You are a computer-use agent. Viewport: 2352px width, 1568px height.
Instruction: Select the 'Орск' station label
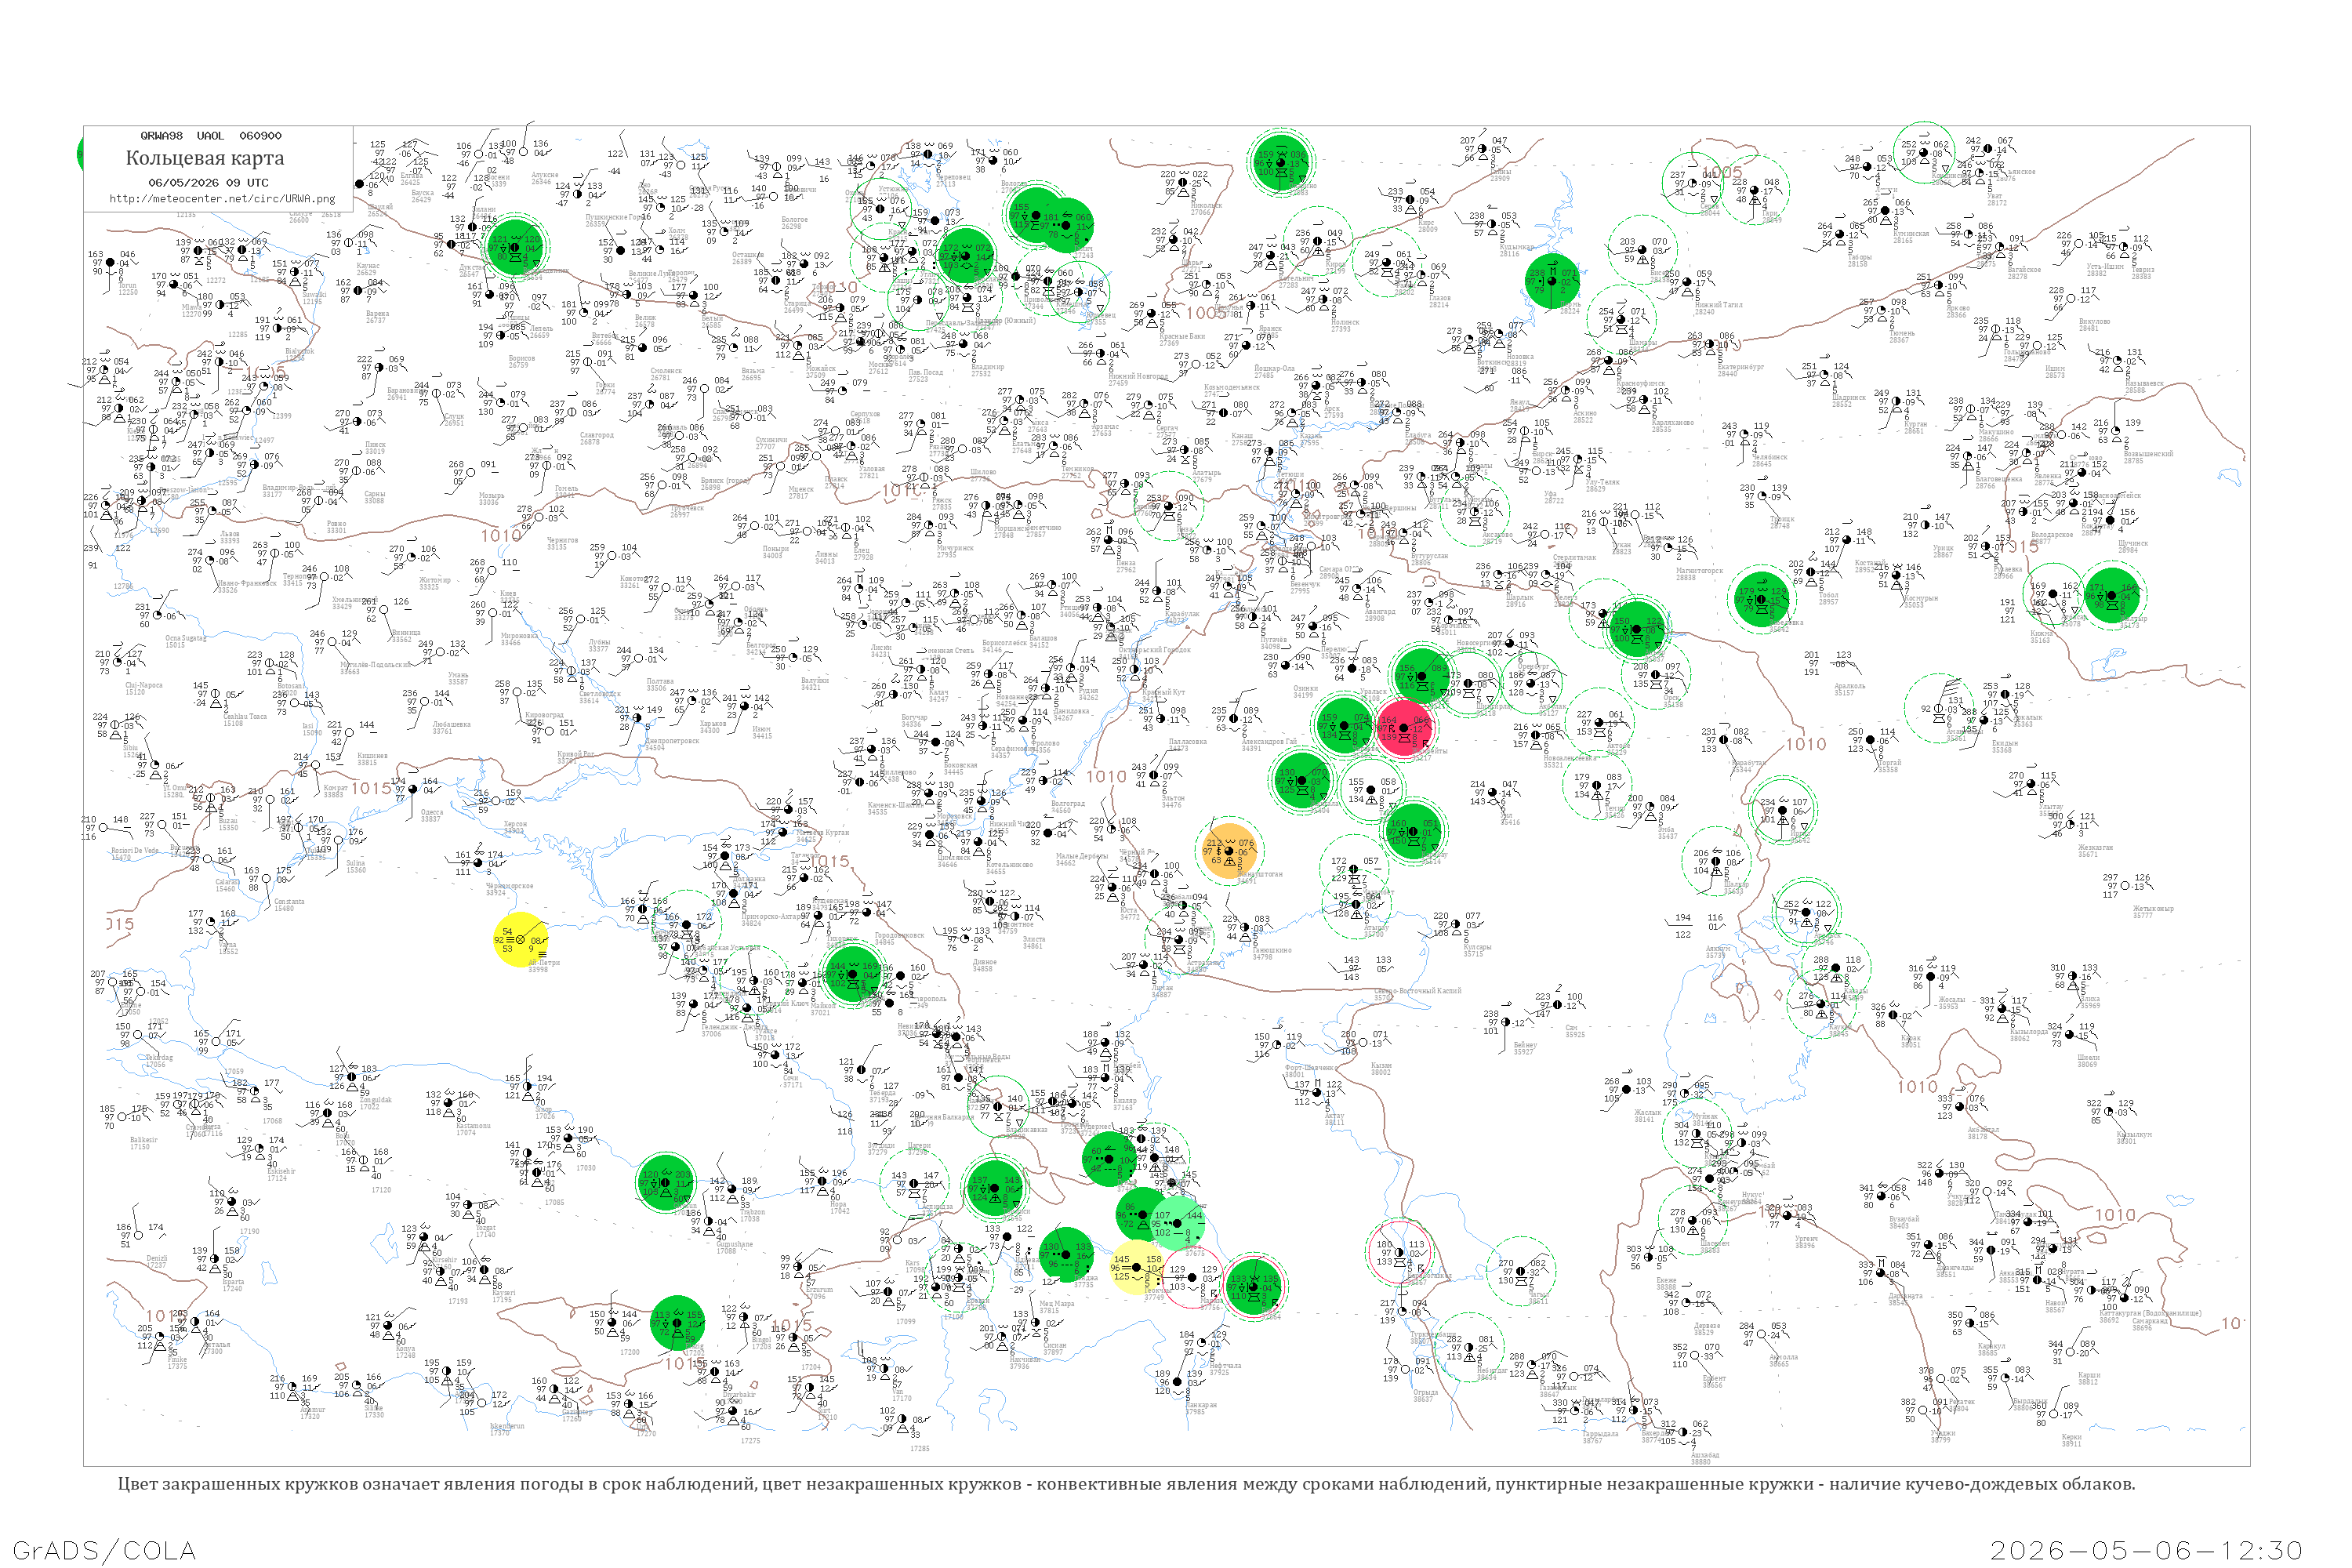(x=1671, y=699)
